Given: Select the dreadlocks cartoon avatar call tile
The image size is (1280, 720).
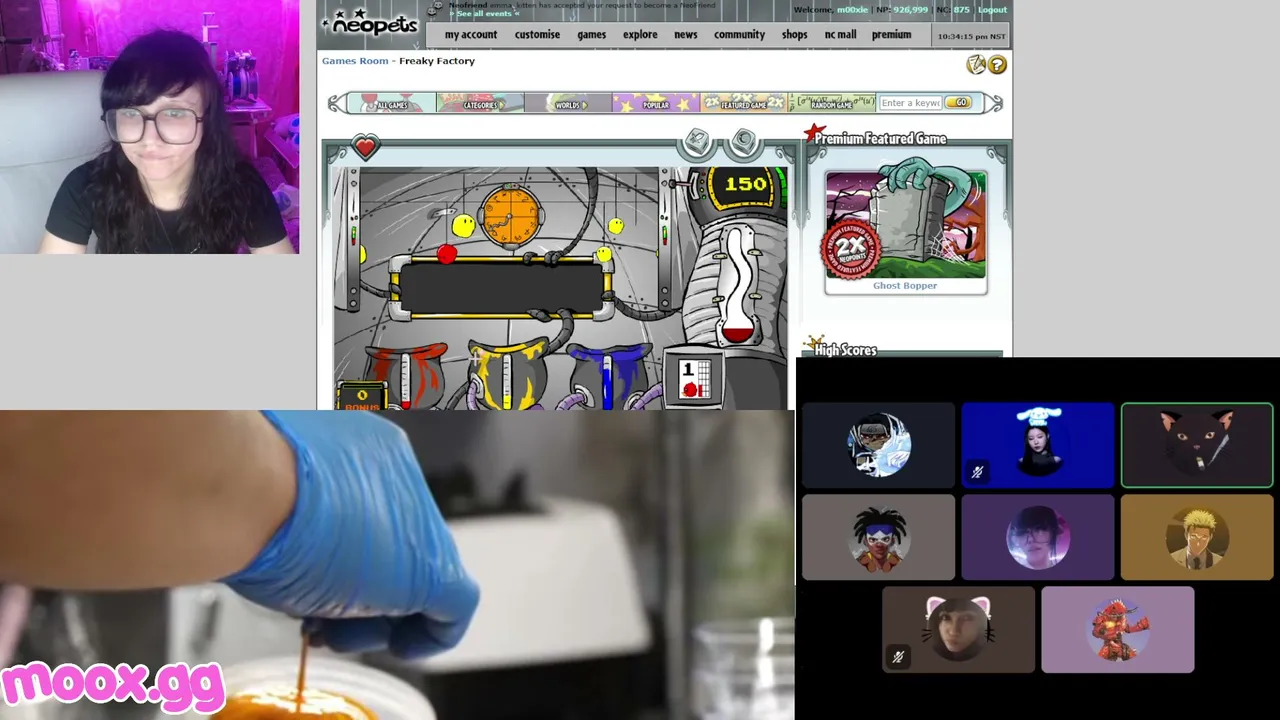Looking at the screenshot, I should point(878,538).
